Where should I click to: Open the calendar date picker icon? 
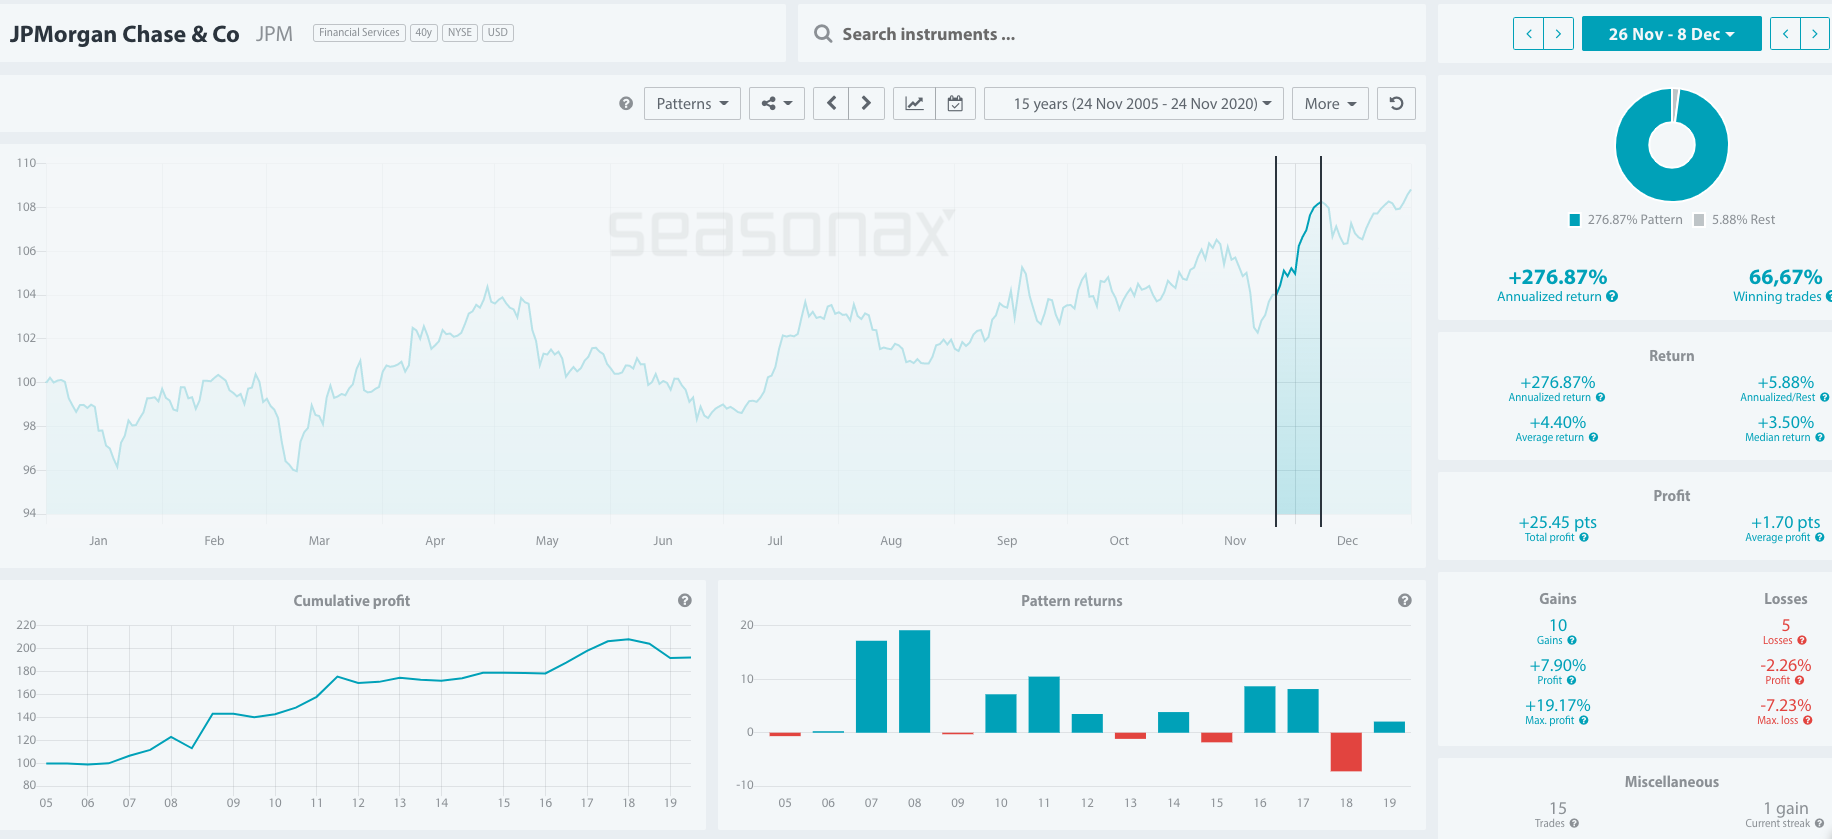click(955, 103)
